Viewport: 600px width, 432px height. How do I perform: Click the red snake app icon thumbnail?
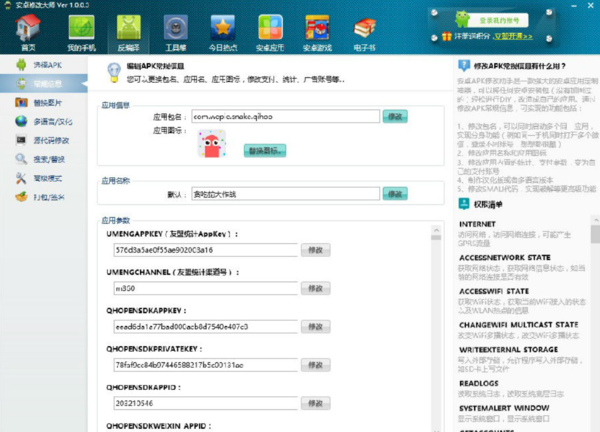212,144
